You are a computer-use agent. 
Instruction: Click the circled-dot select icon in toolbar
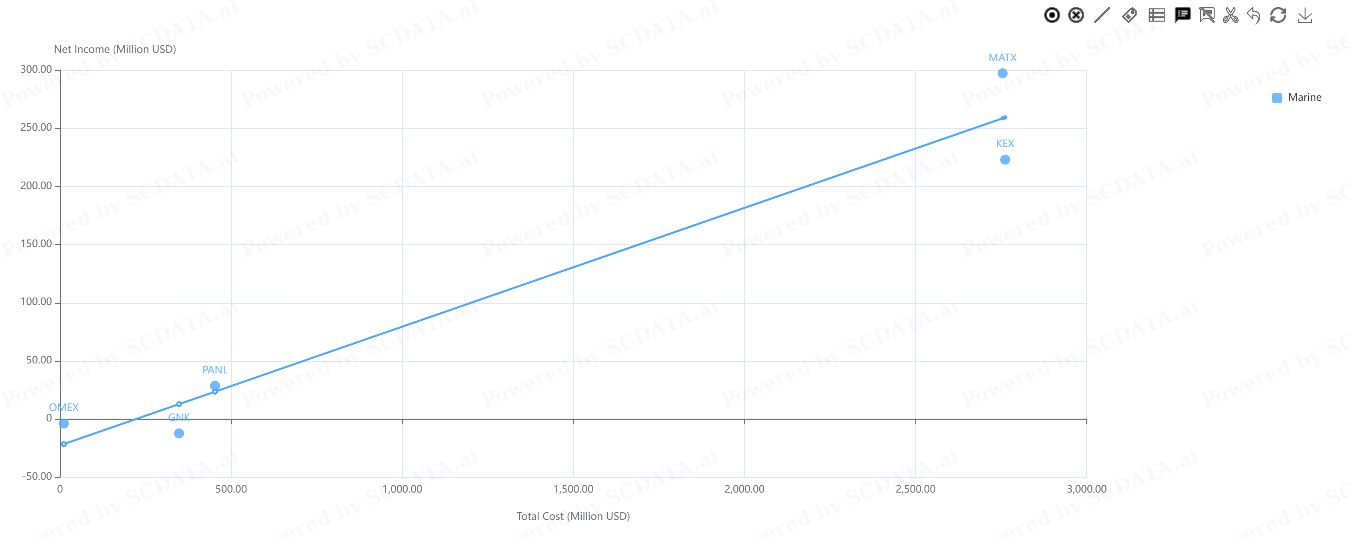tap(1052, 15)
